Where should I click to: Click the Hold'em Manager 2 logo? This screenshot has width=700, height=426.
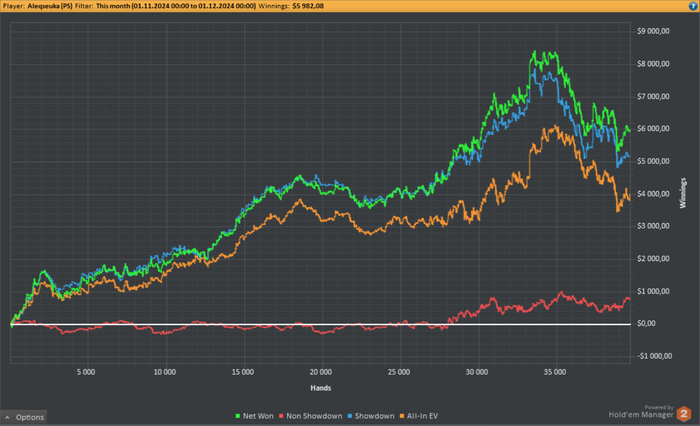683,414
